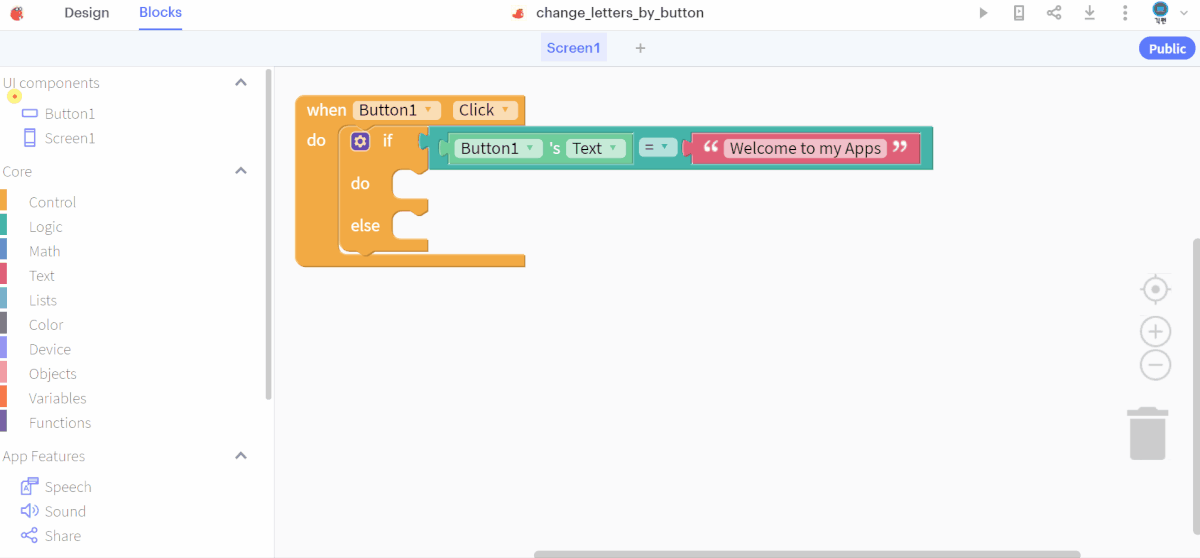Image resolution: width=1200 pixels, height=558 pixels.
Task: Open the three-dot more options menu
Action: pyautogui.click(x=1125, y=13)
